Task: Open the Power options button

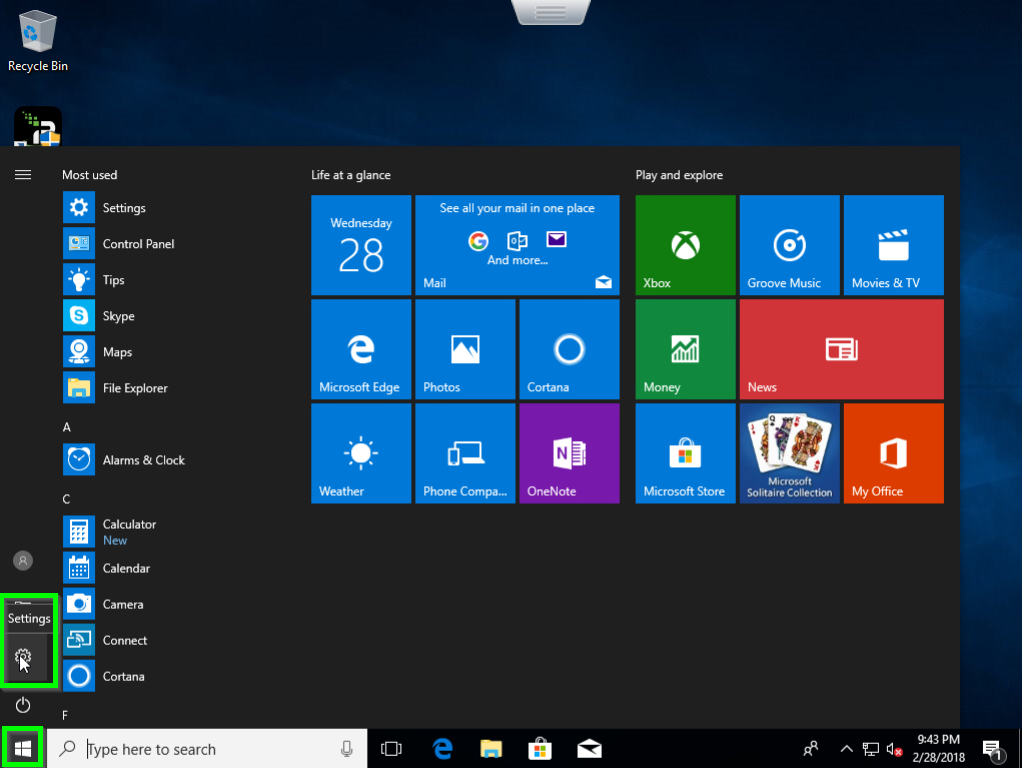Action: coord(23,705)
